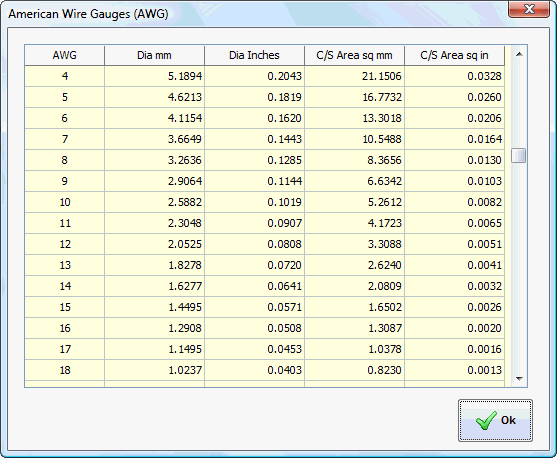Select diameter value 1.8278

155,265
